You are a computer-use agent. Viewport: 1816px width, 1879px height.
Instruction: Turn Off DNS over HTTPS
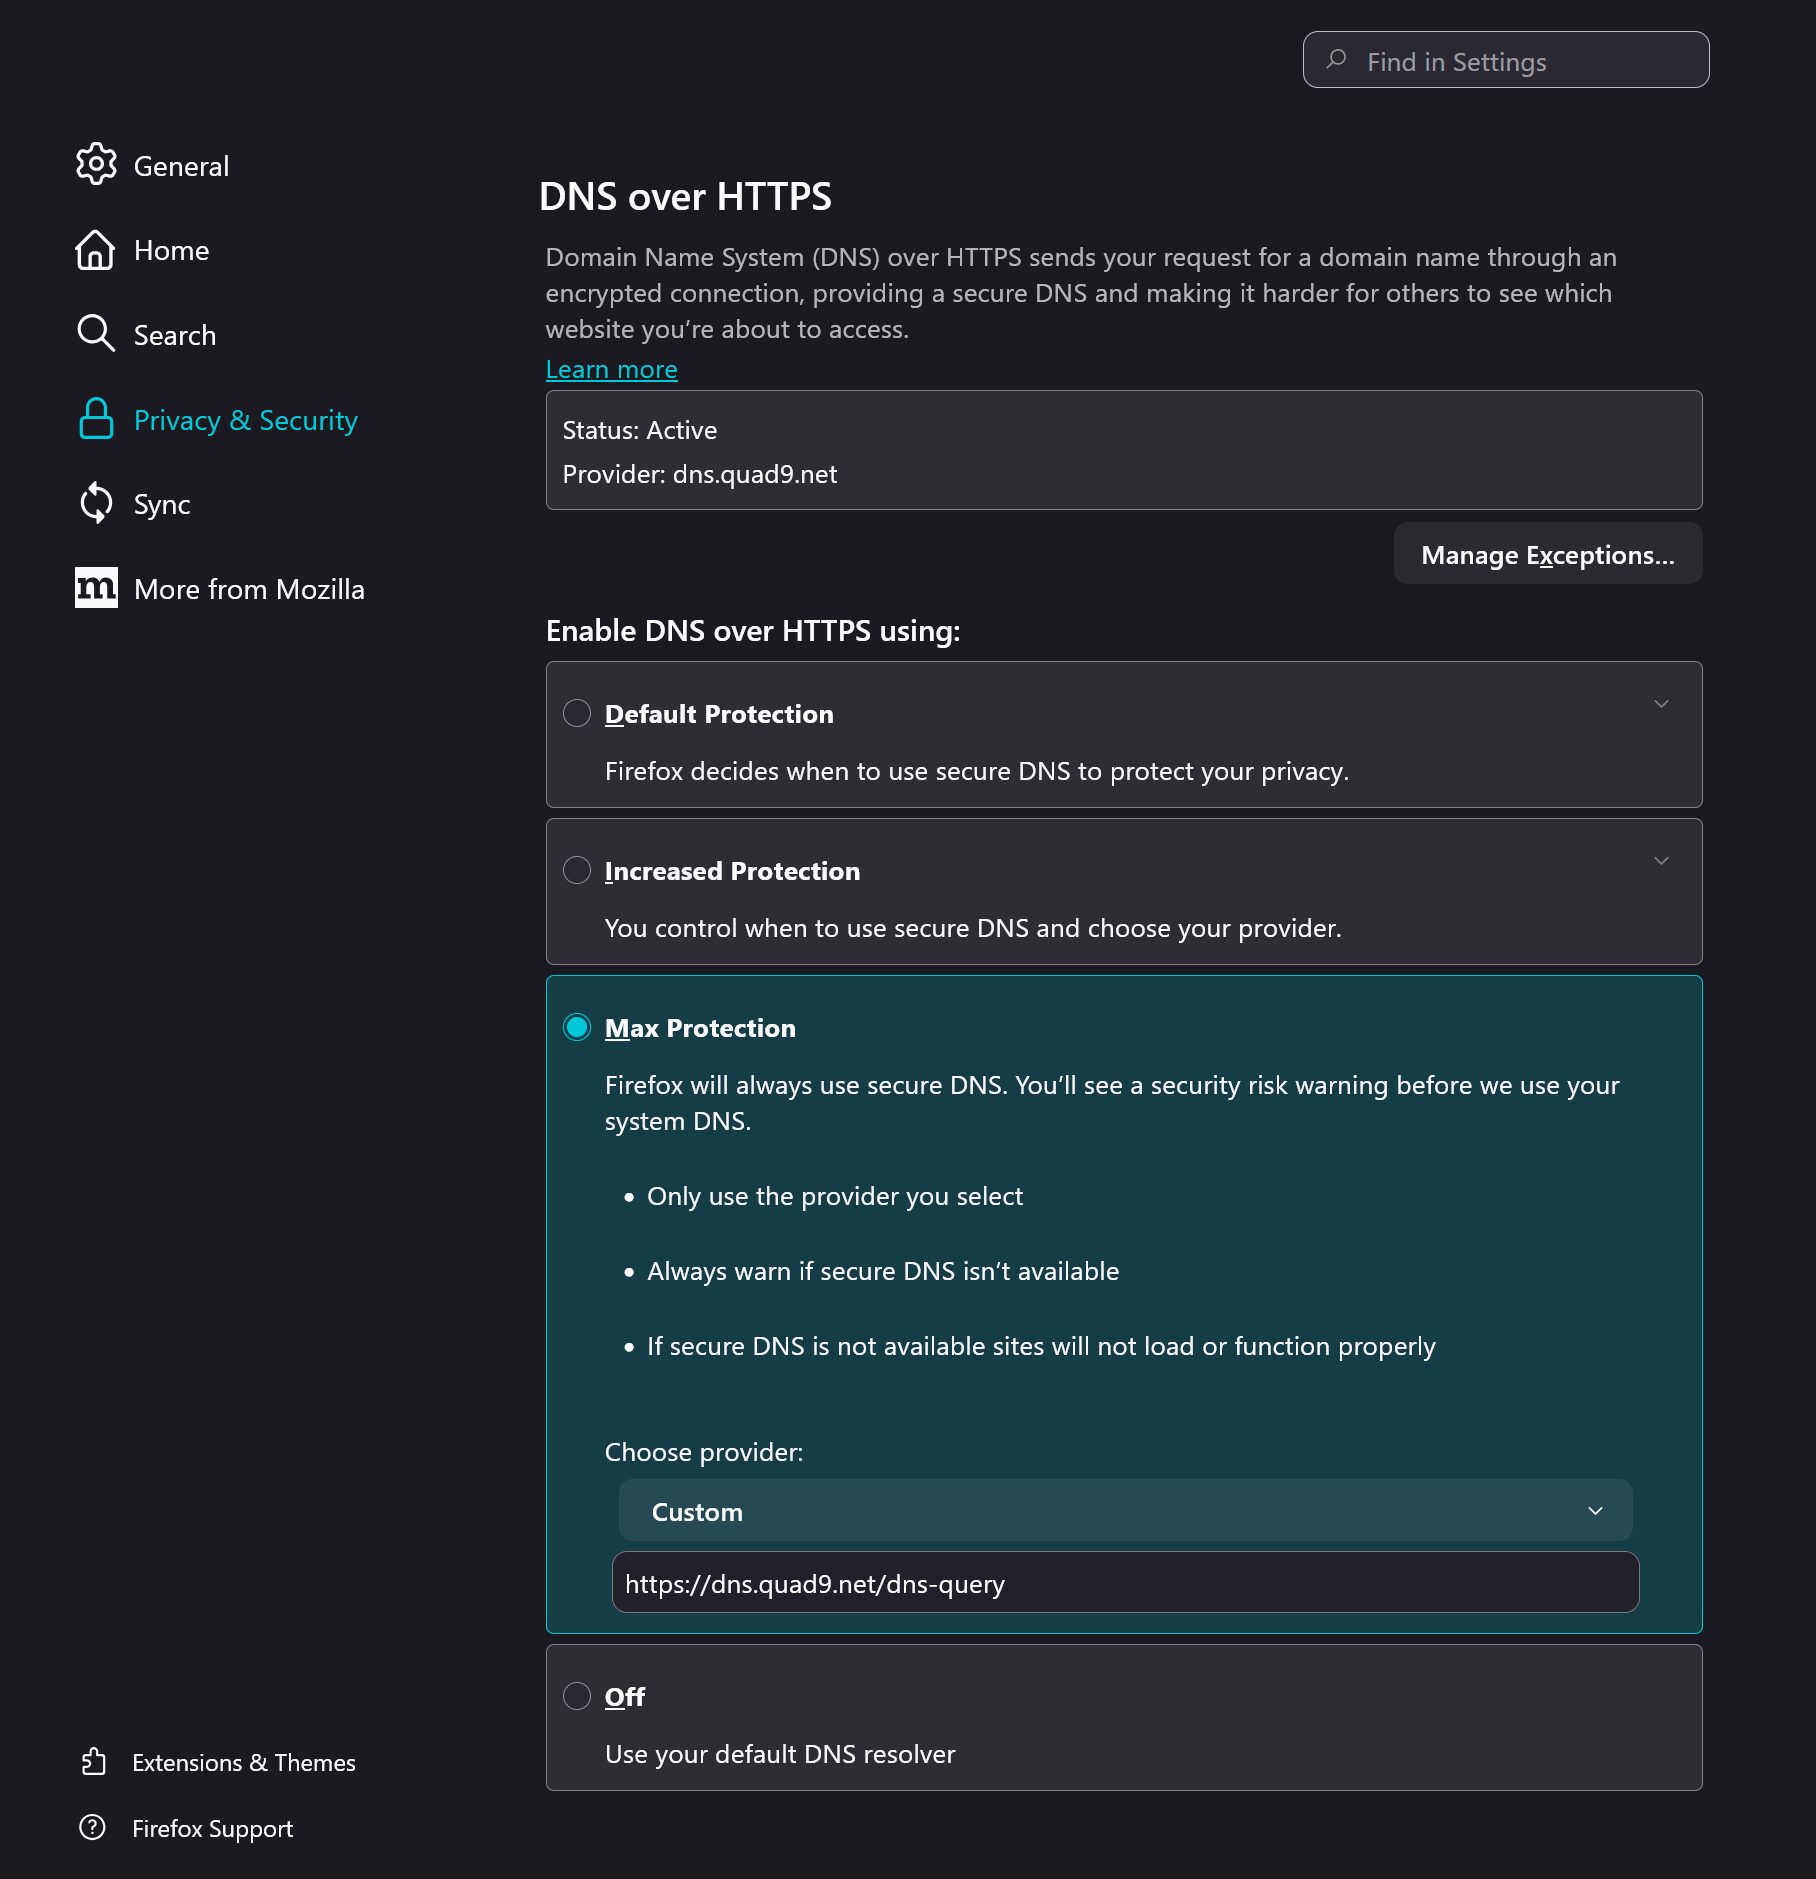pos(577,1696)
